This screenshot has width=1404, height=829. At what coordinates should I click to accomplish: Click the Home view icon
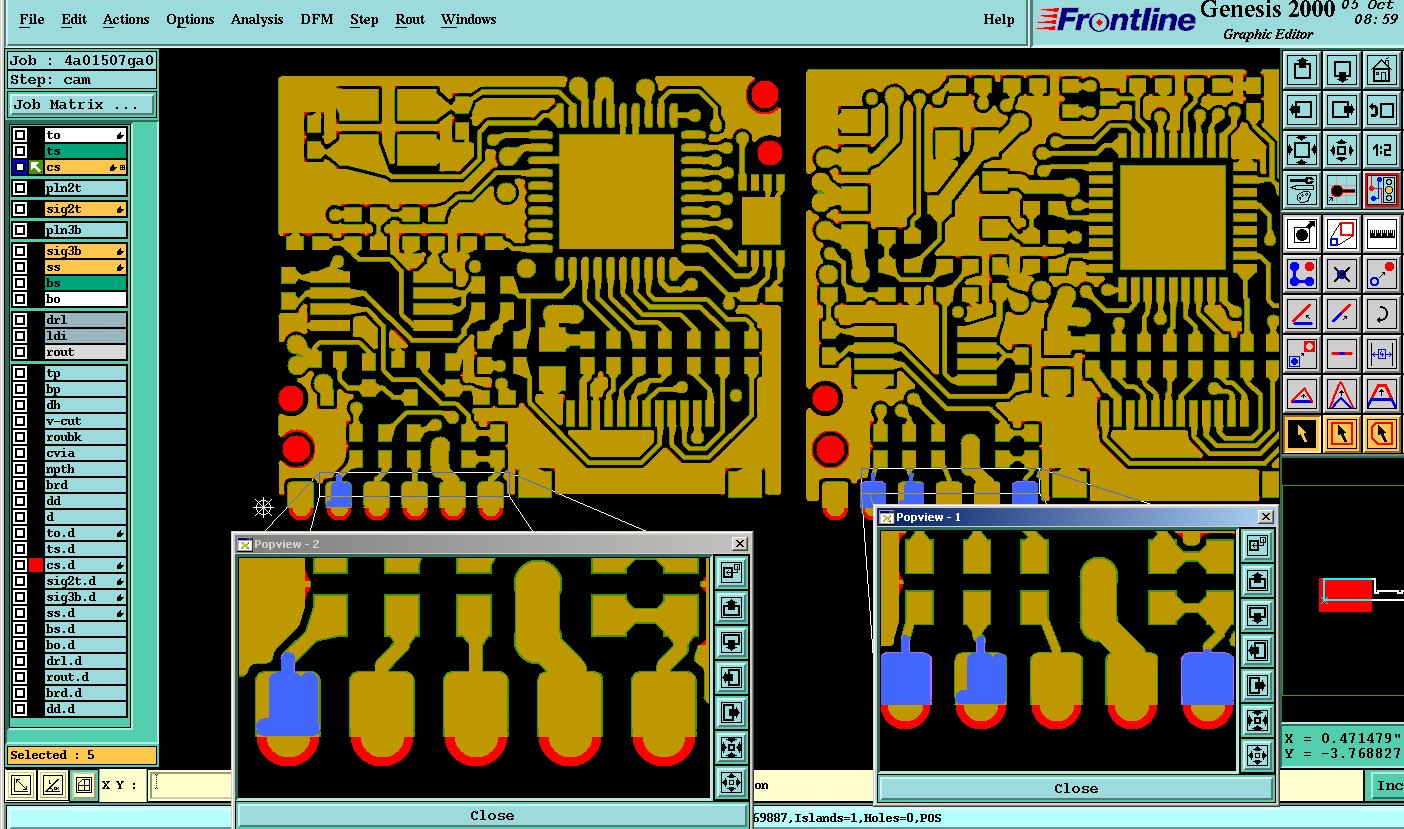point(1382,70)
